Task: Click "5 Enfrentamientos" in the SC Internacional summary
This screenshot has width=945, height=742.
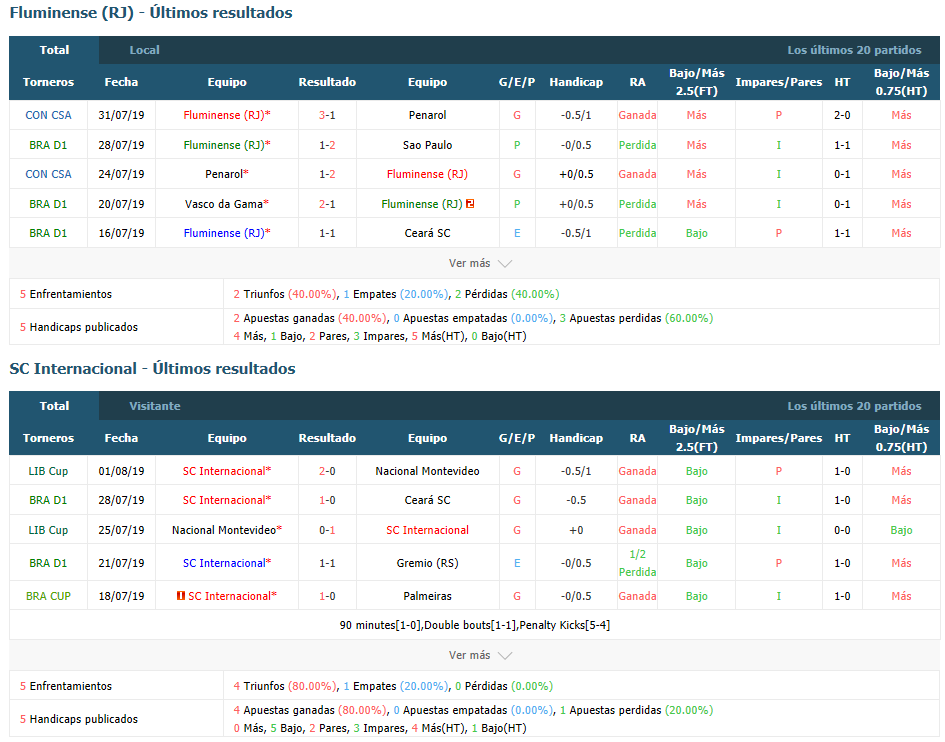Action: click(66, 686)
